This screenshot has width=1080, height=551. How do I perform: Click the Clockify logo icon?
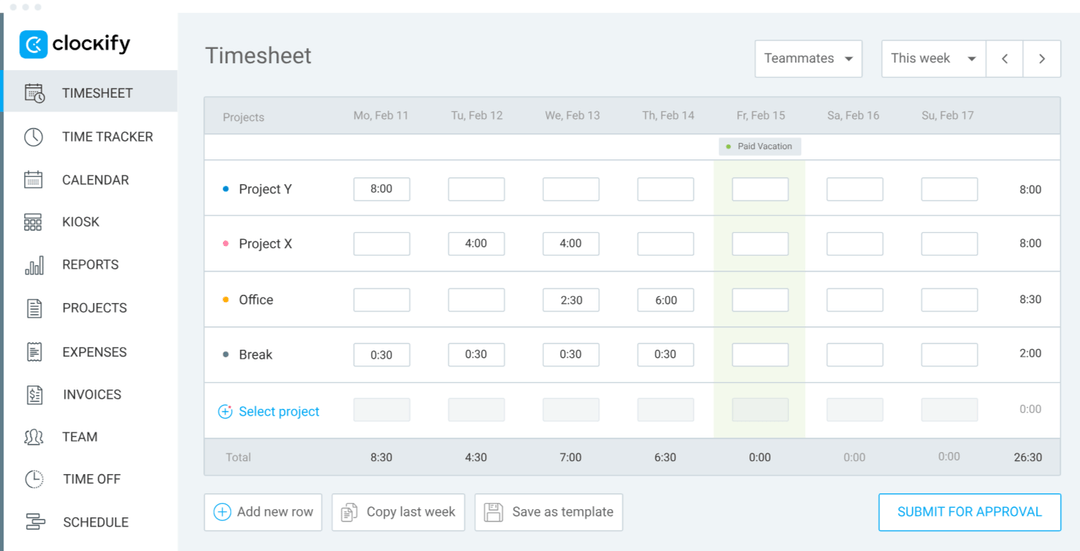33,45
